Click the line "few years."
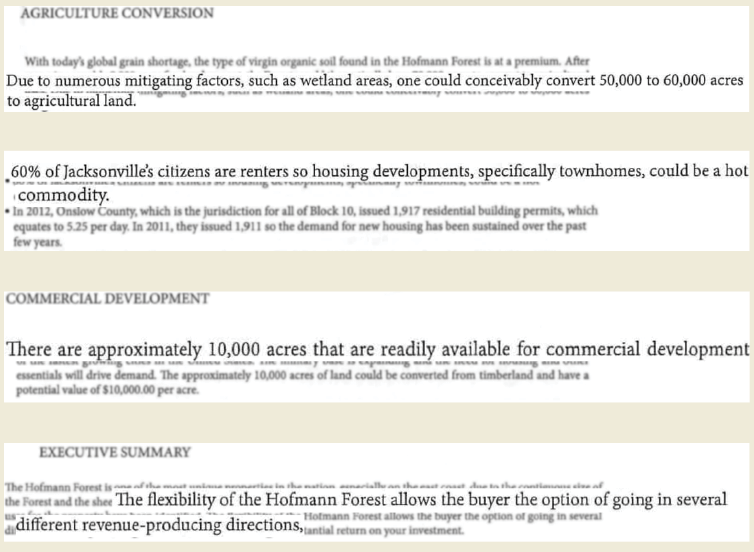This screenshot has width=754, height=552. [38, 242]
